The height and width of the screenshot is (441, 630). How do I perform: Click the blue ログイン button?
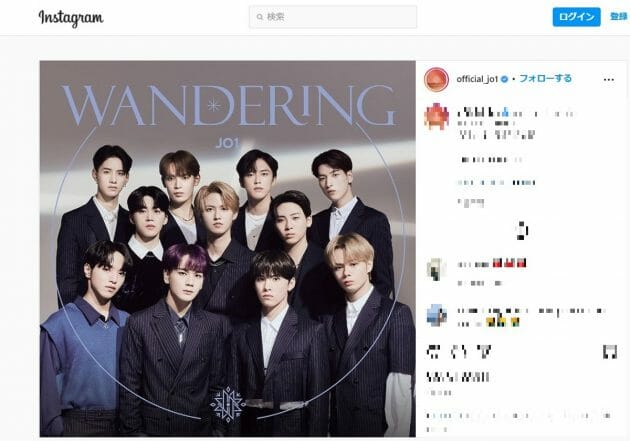coord(576,17)
